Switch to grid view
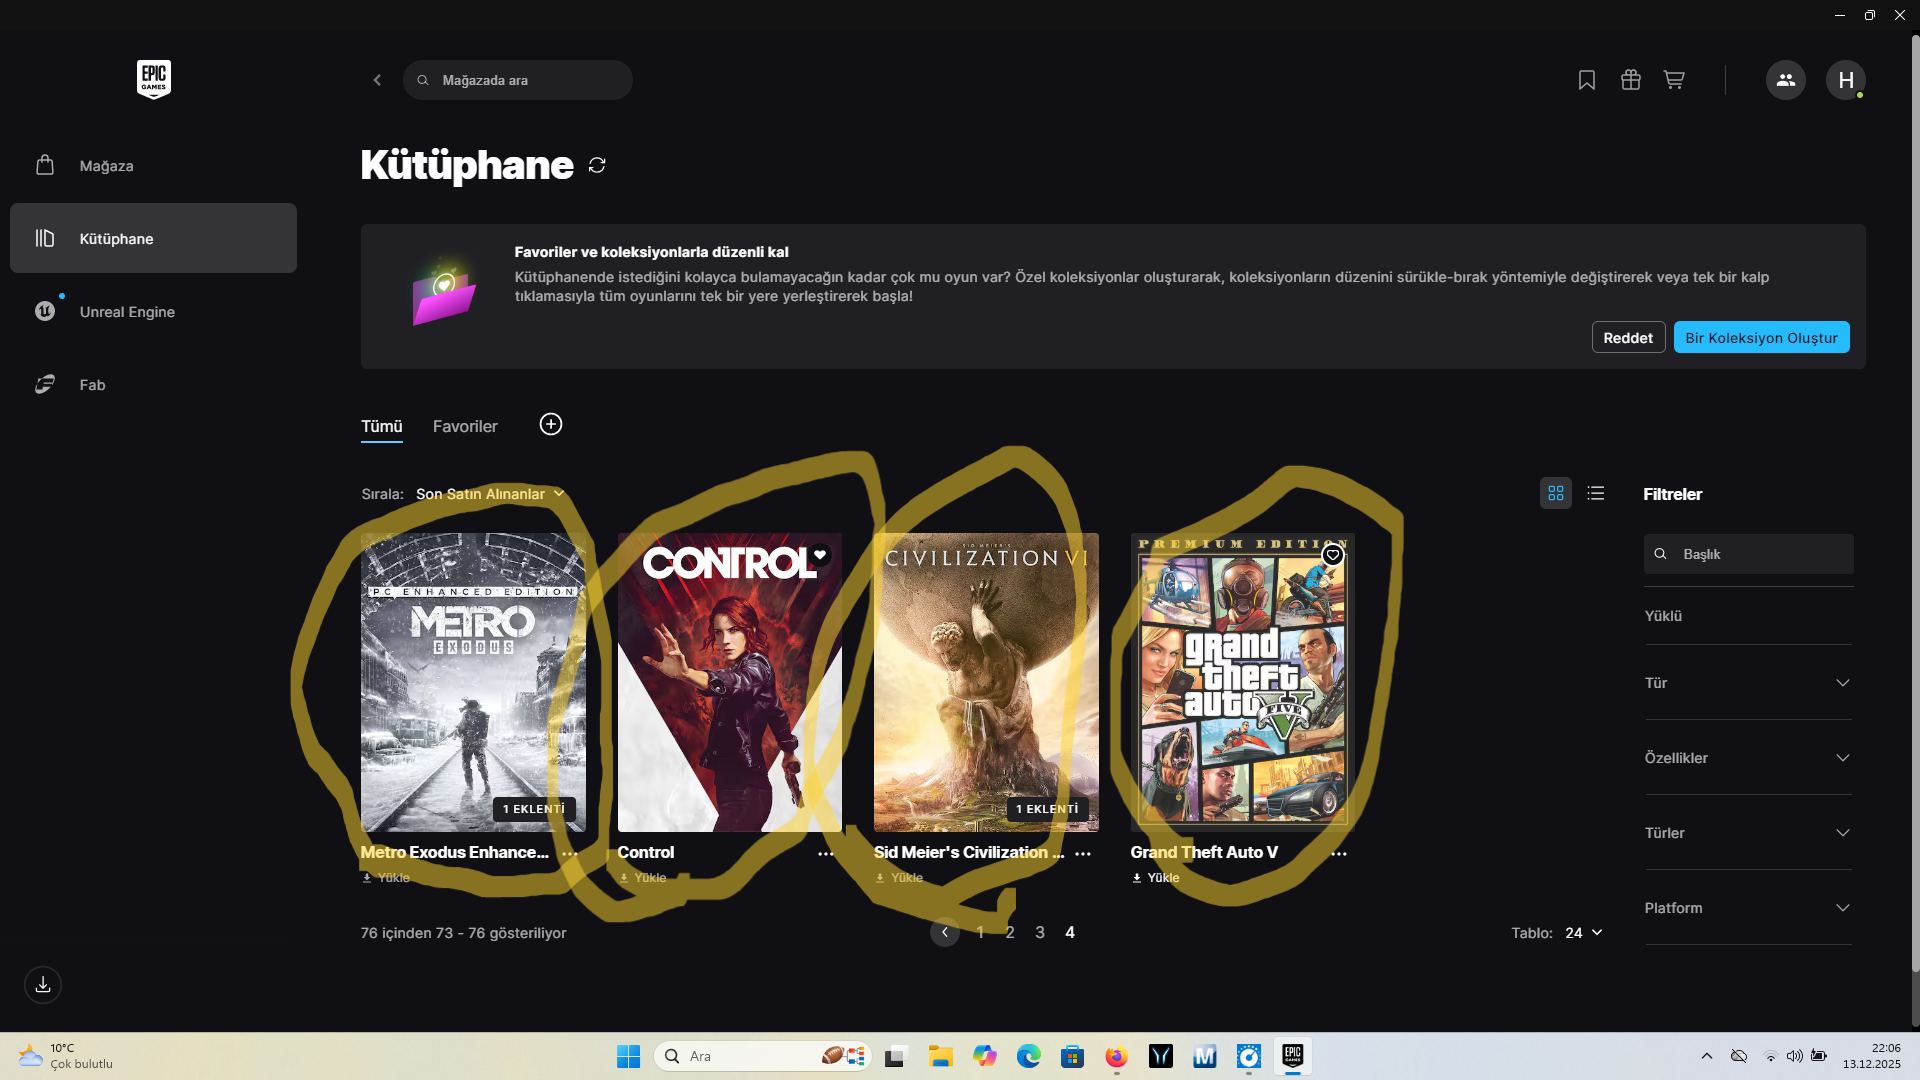The width and height of the screenshot is (1920, 1080). pos(1556,493)
